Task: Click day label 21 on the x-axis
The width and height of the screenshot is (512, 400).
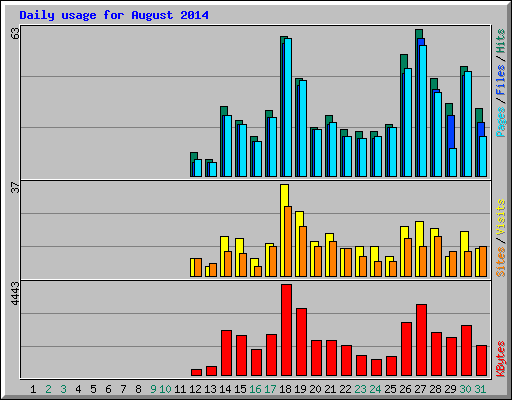Action: (330, 389)
